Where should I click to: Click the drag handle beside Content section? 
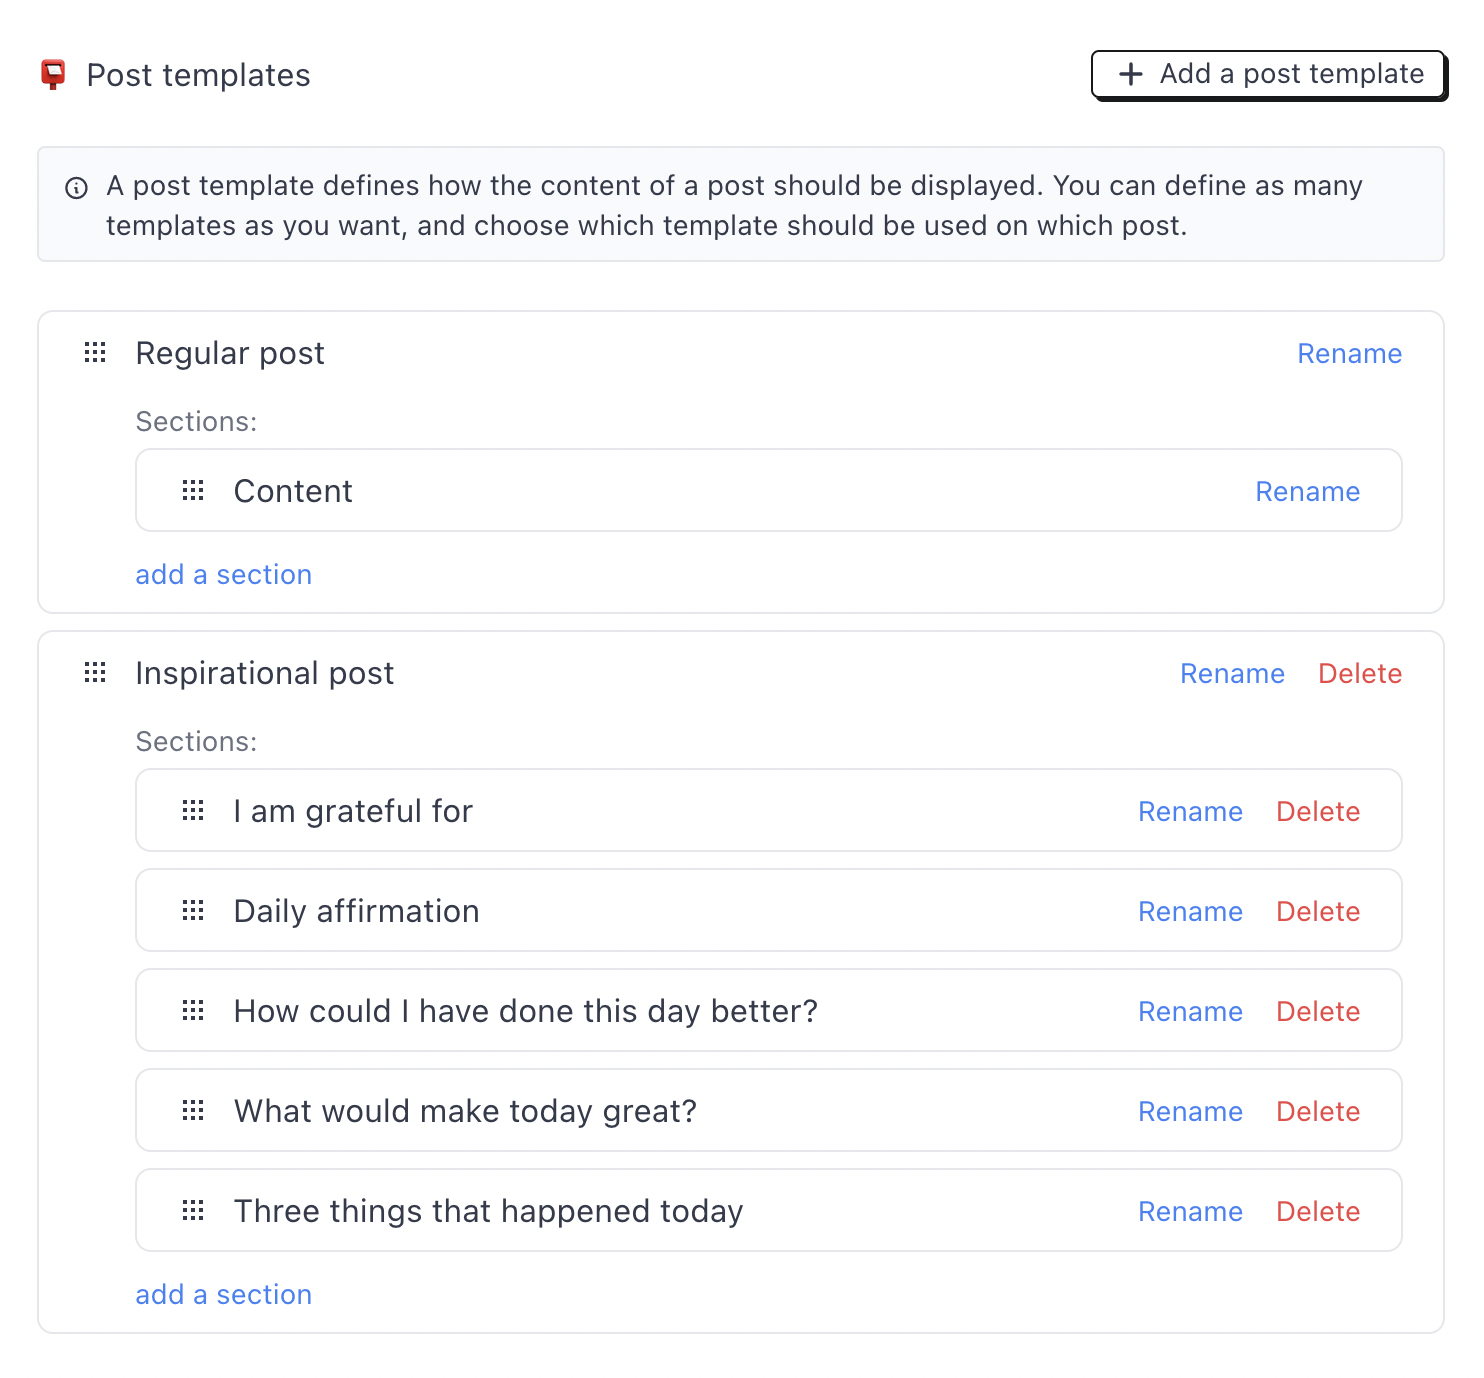coord(193,491)
